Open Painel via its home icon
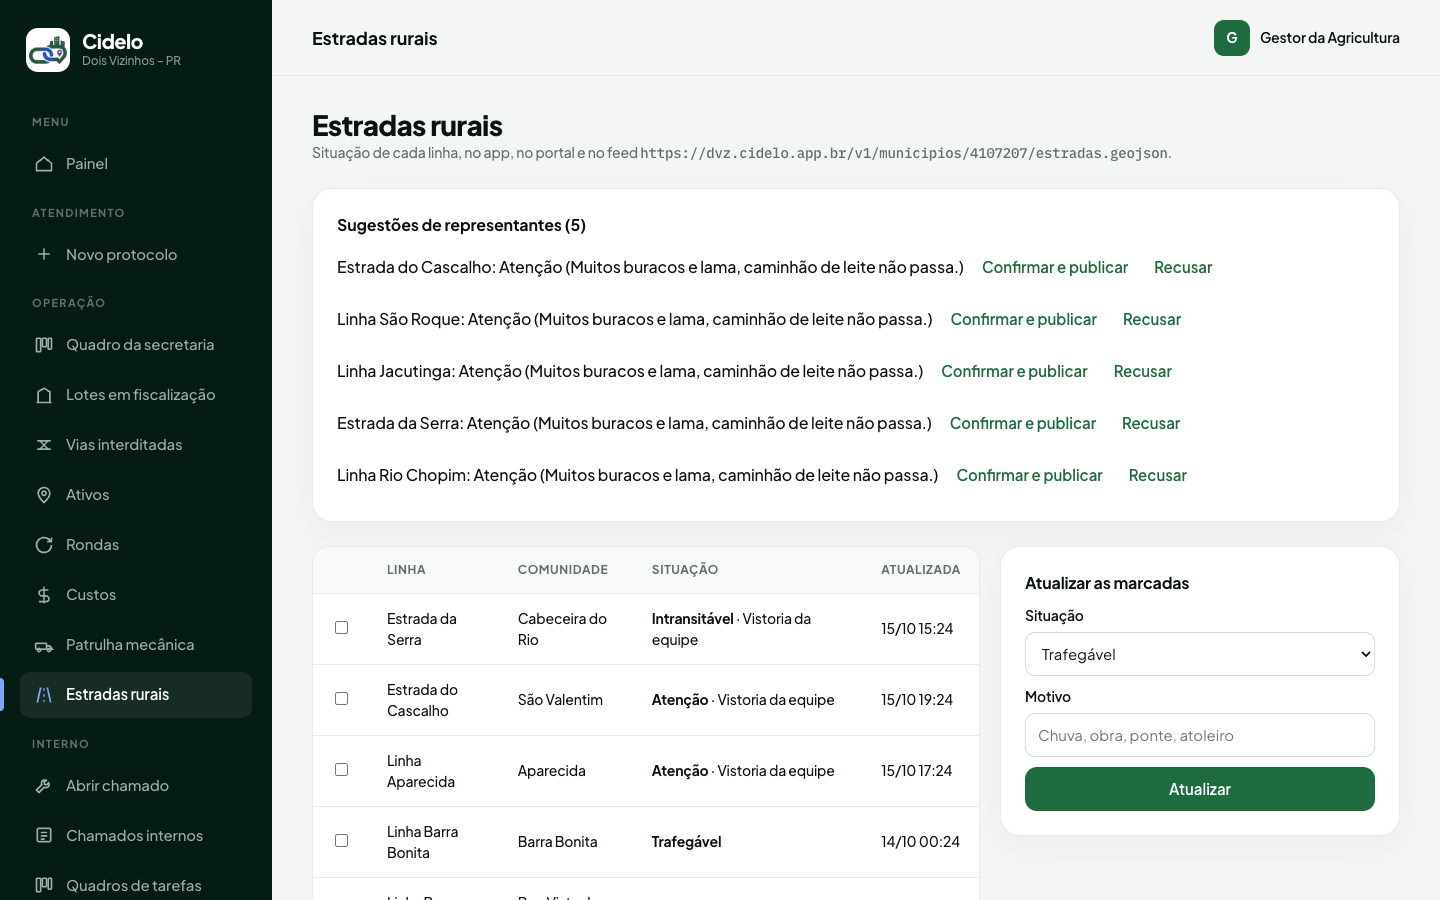 pos(44,164)
